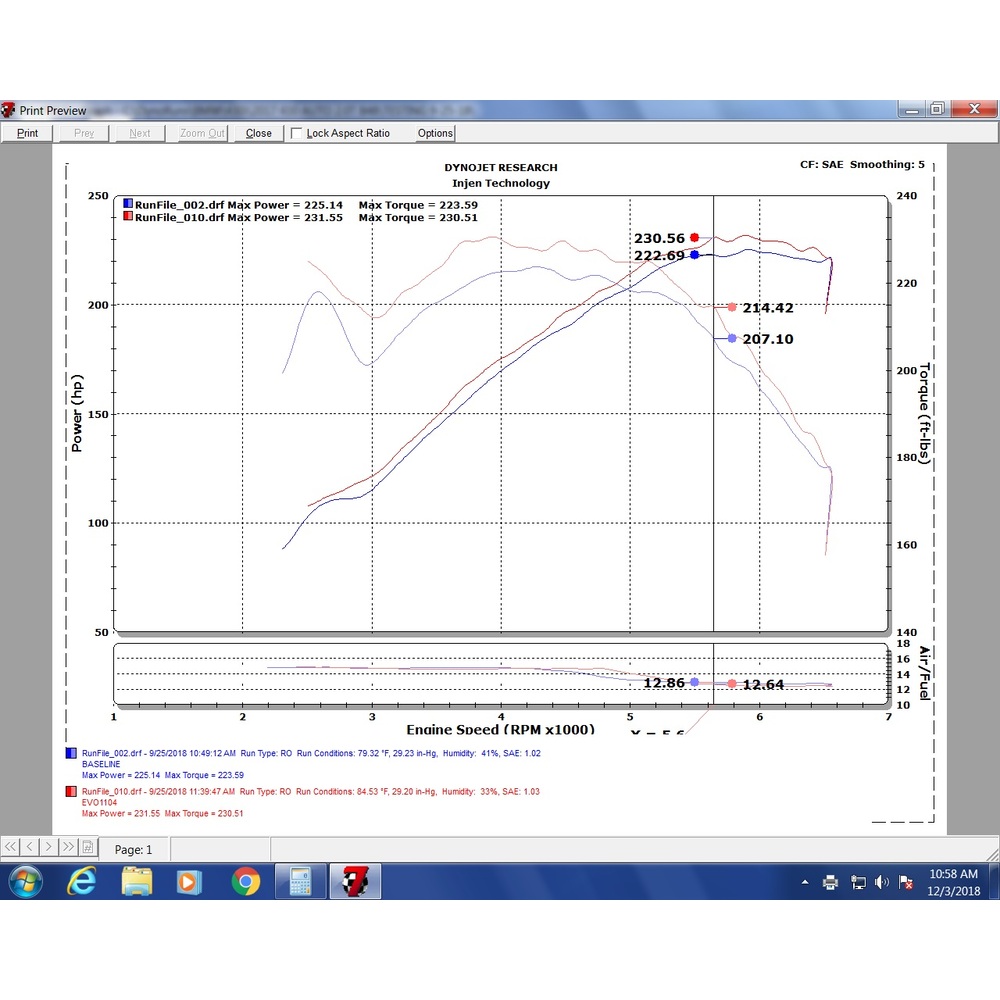The height and width of the screenshot is (1000, 1000).
Task: Open Action Center flag tray icon
Action: point(905,883)
